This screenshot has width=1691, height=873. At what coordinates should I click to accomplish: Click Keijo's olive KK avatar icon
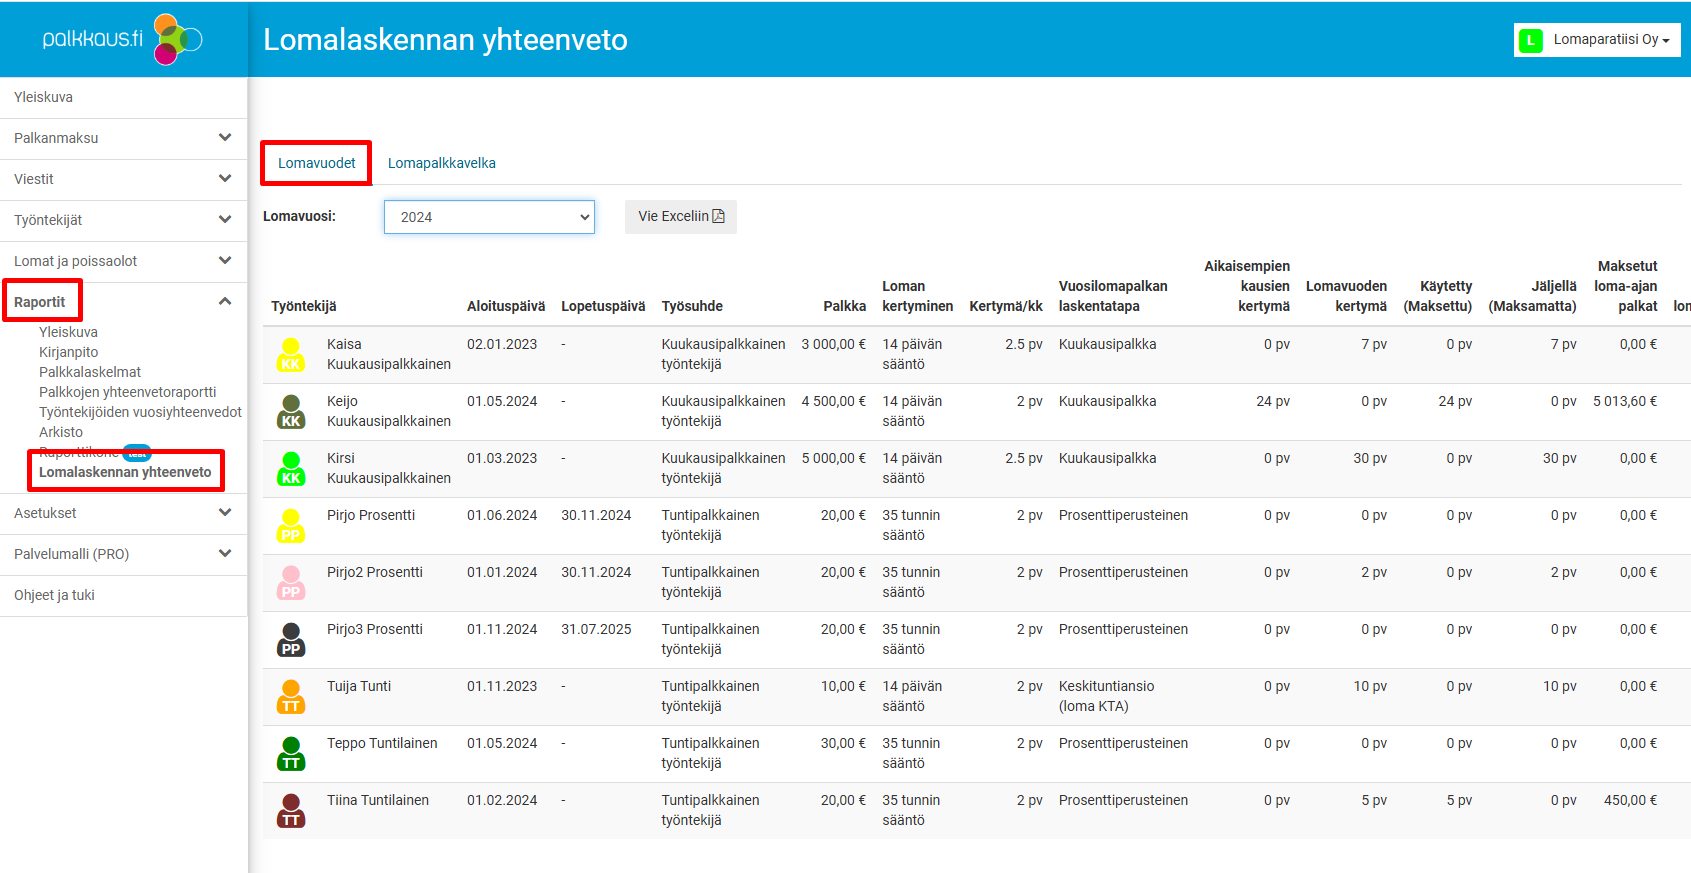click(291, 412)
